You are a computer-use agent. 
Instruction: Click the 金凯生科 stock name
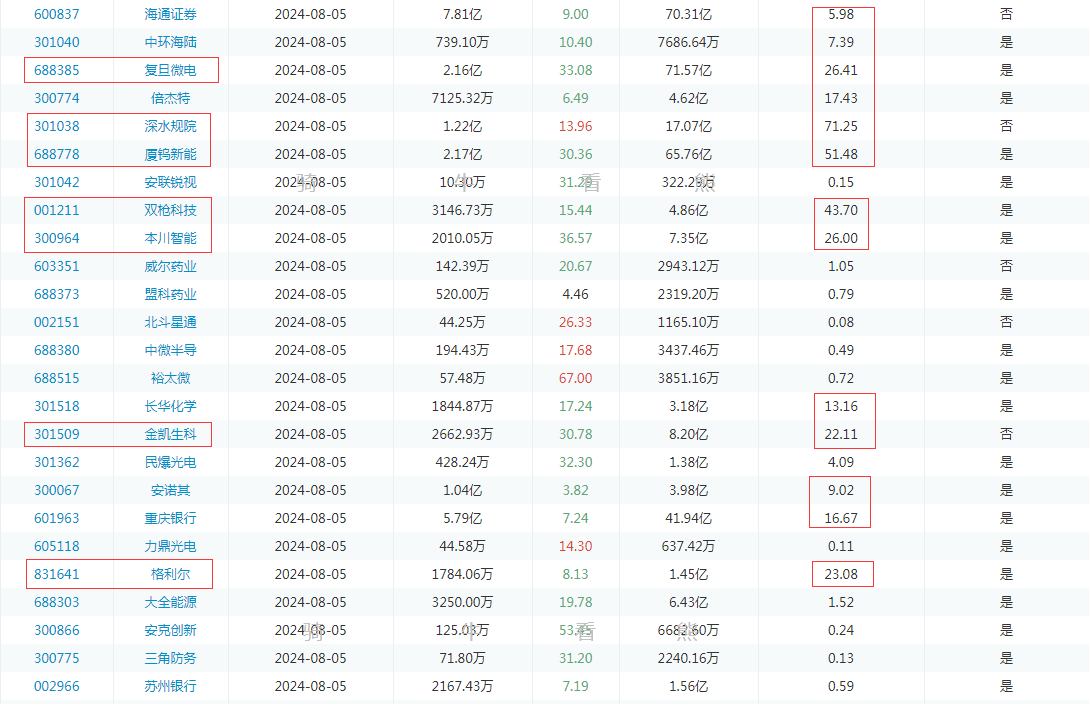(170, 435)
